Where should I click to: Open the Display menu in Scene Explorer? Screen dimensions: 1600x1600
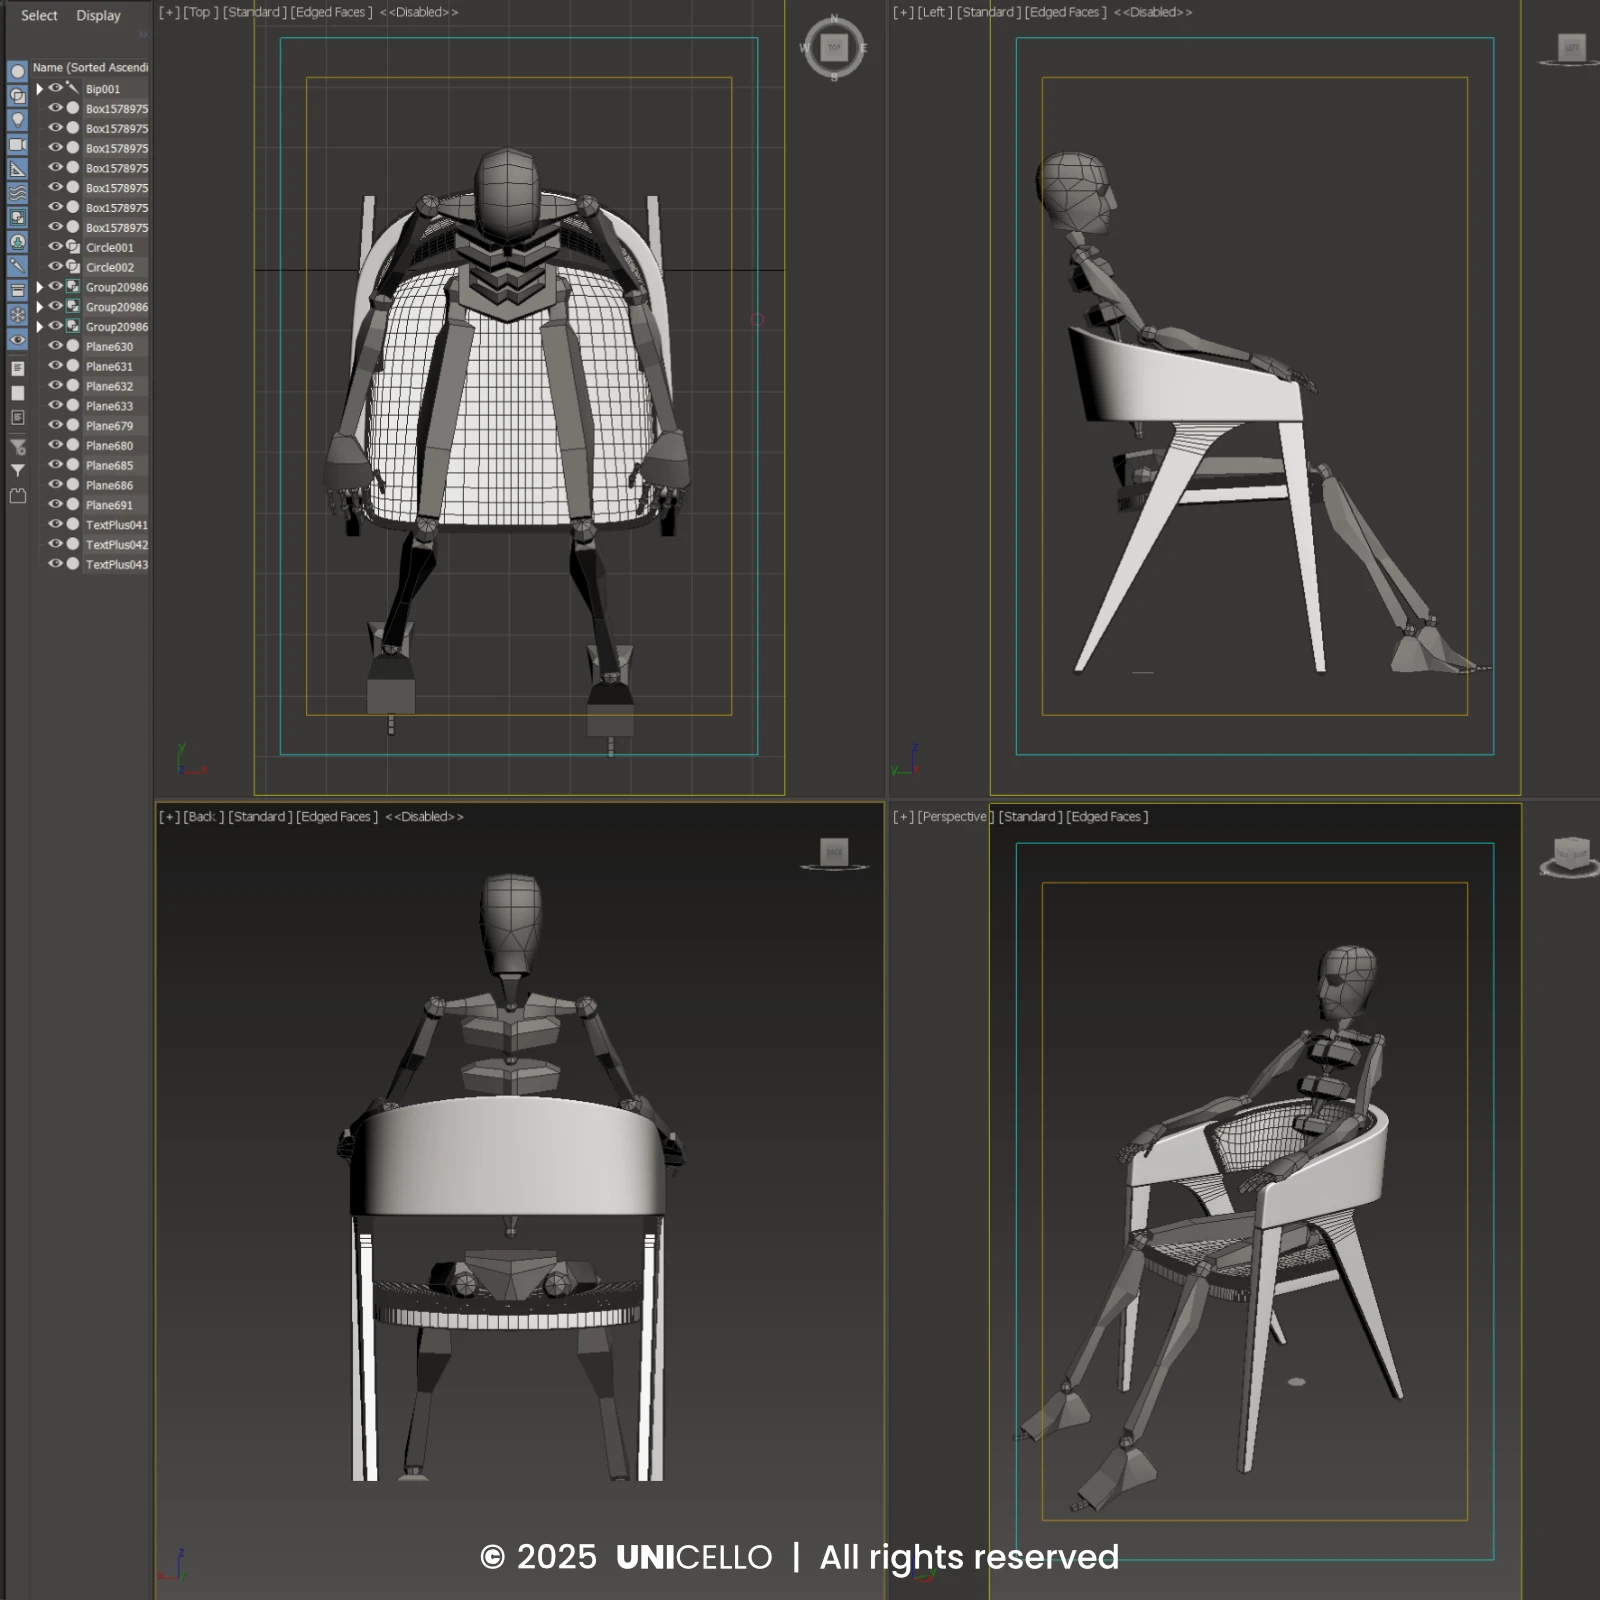click(x=98, y=16)
